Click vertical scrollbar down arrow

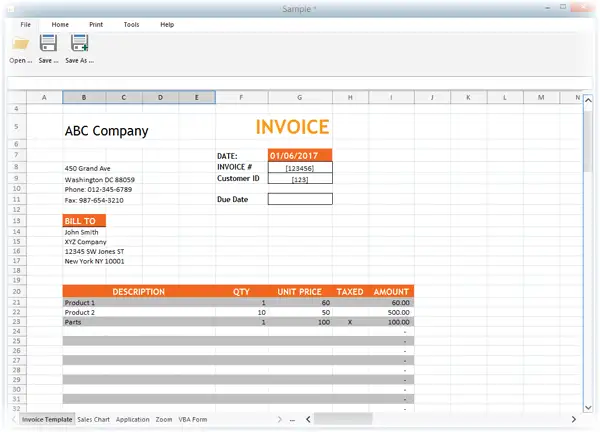coord(587,405)
